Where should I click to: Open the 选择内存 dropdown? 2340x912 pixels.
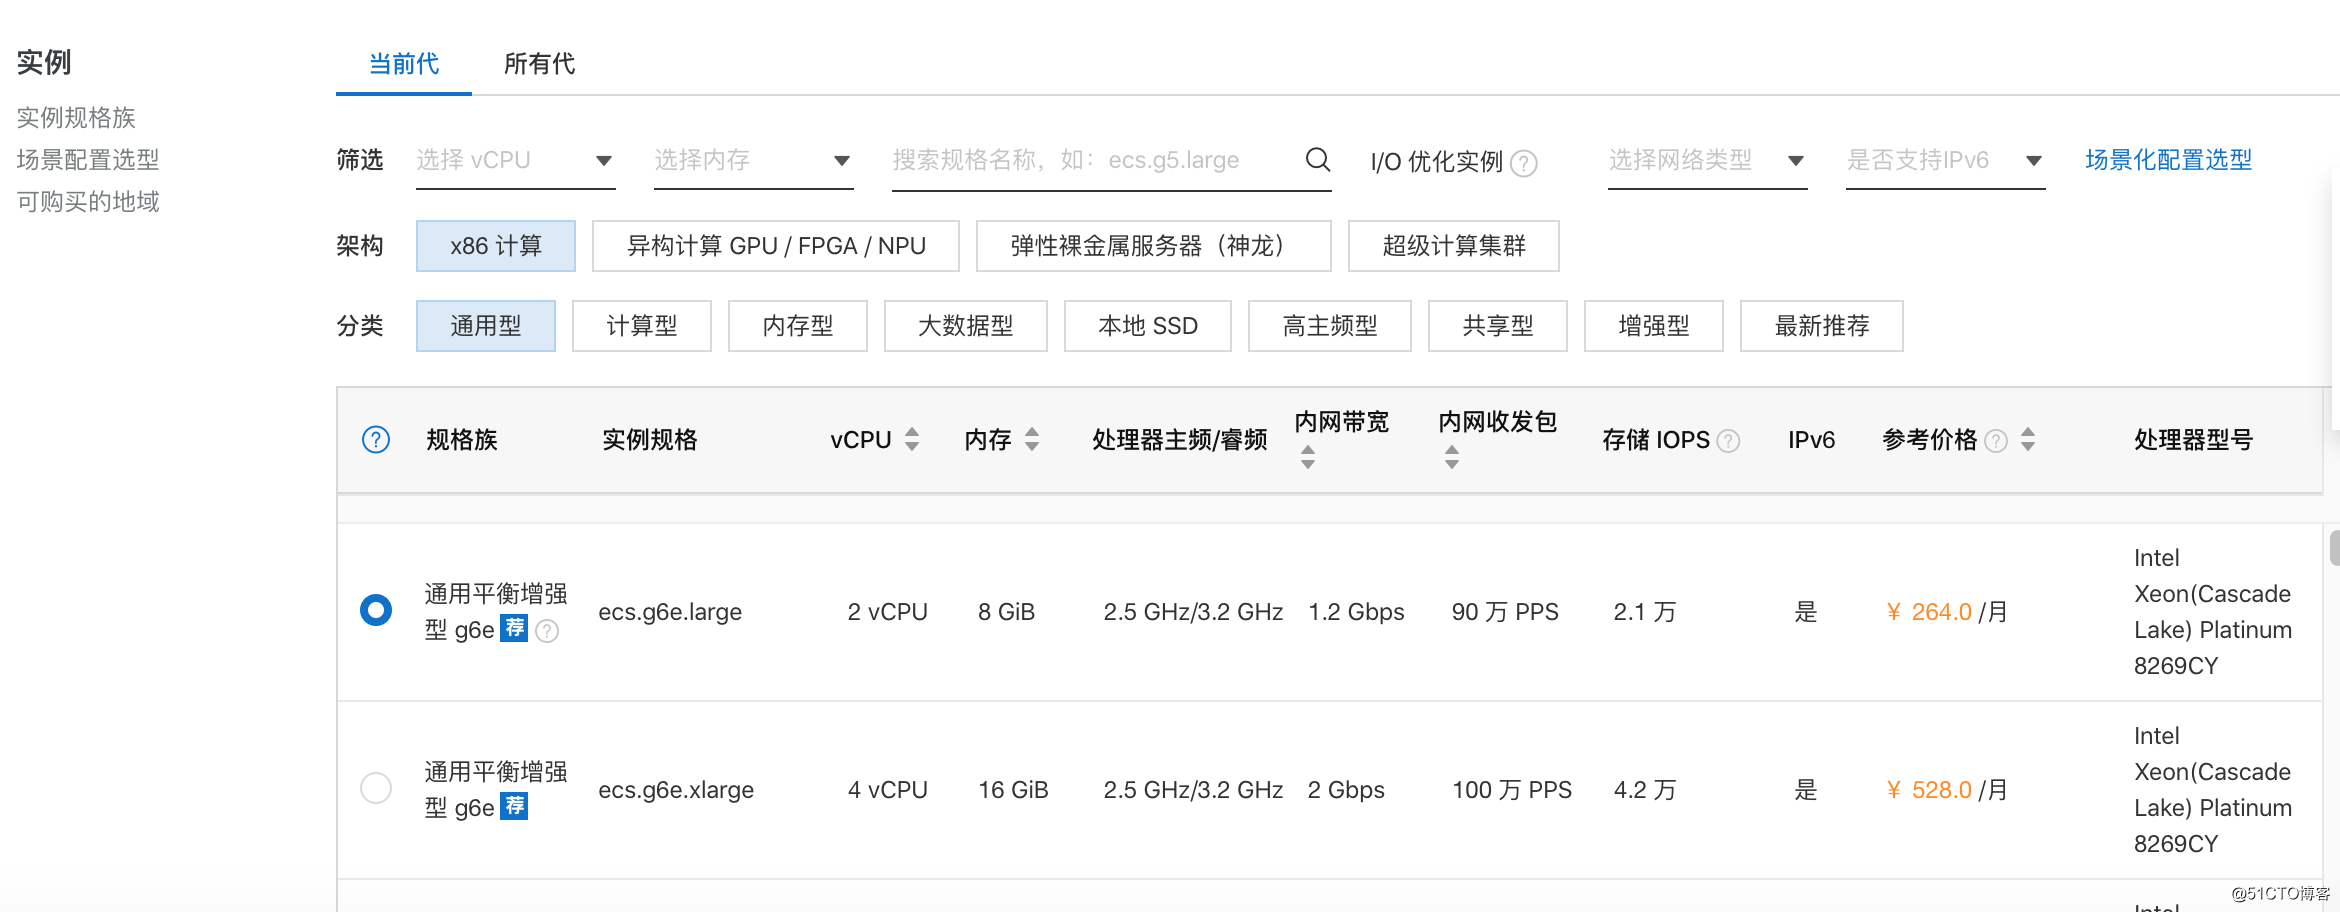click(754, 161)
